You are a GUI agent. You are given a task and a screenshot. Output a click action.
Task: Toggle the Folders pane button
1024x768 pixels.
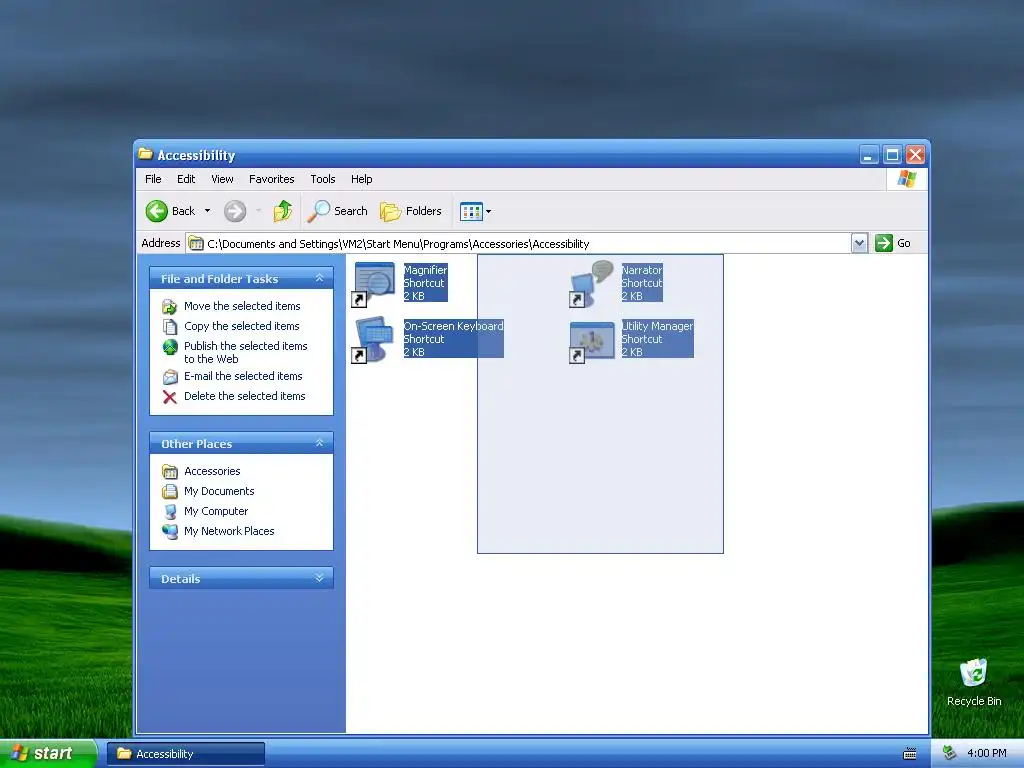click(411, 211)
